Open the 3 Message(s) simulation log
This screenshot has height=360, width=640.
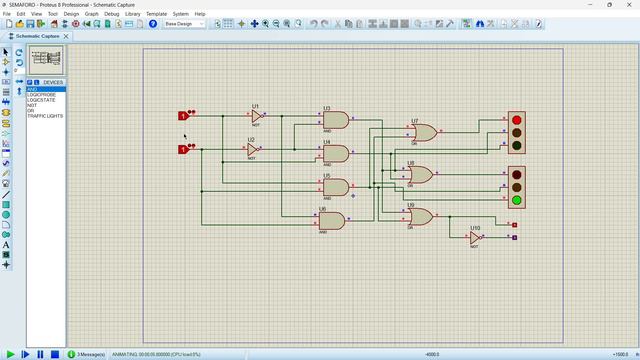[x=87, y=354]
